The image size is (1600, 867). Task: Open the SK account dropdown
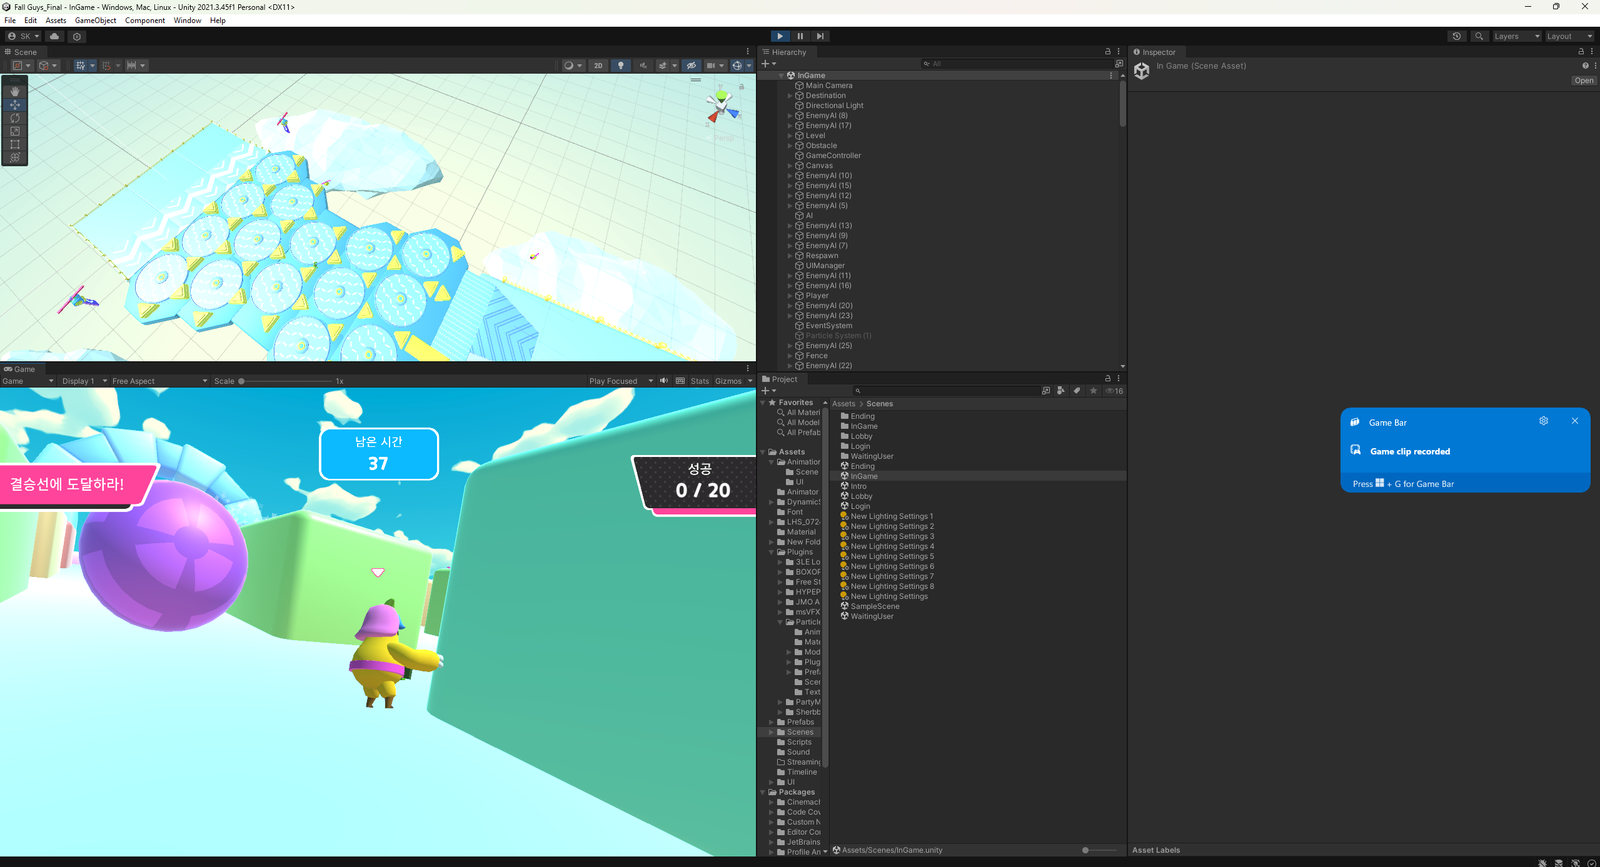(x=23, y=36)
